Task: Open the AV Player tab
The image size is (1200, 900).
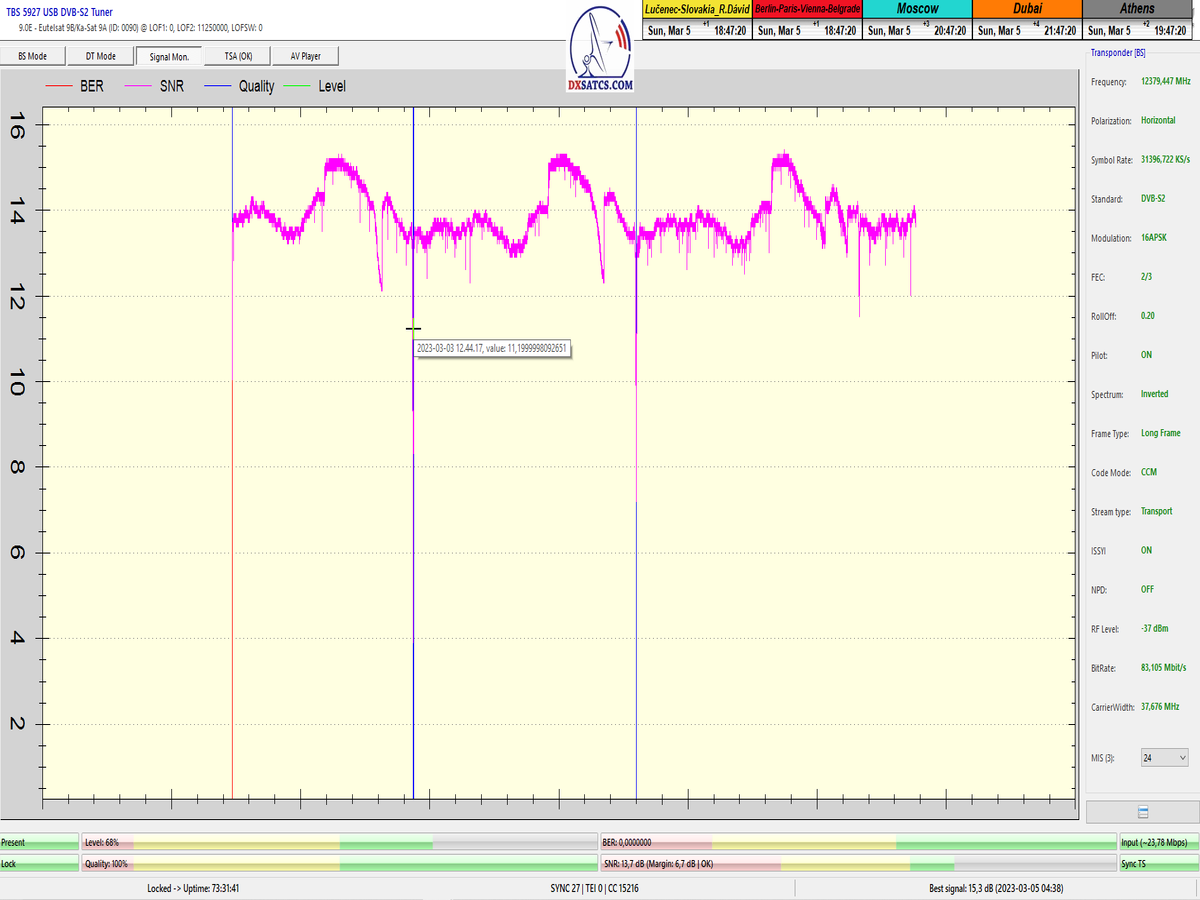Action: coord(306,56)
